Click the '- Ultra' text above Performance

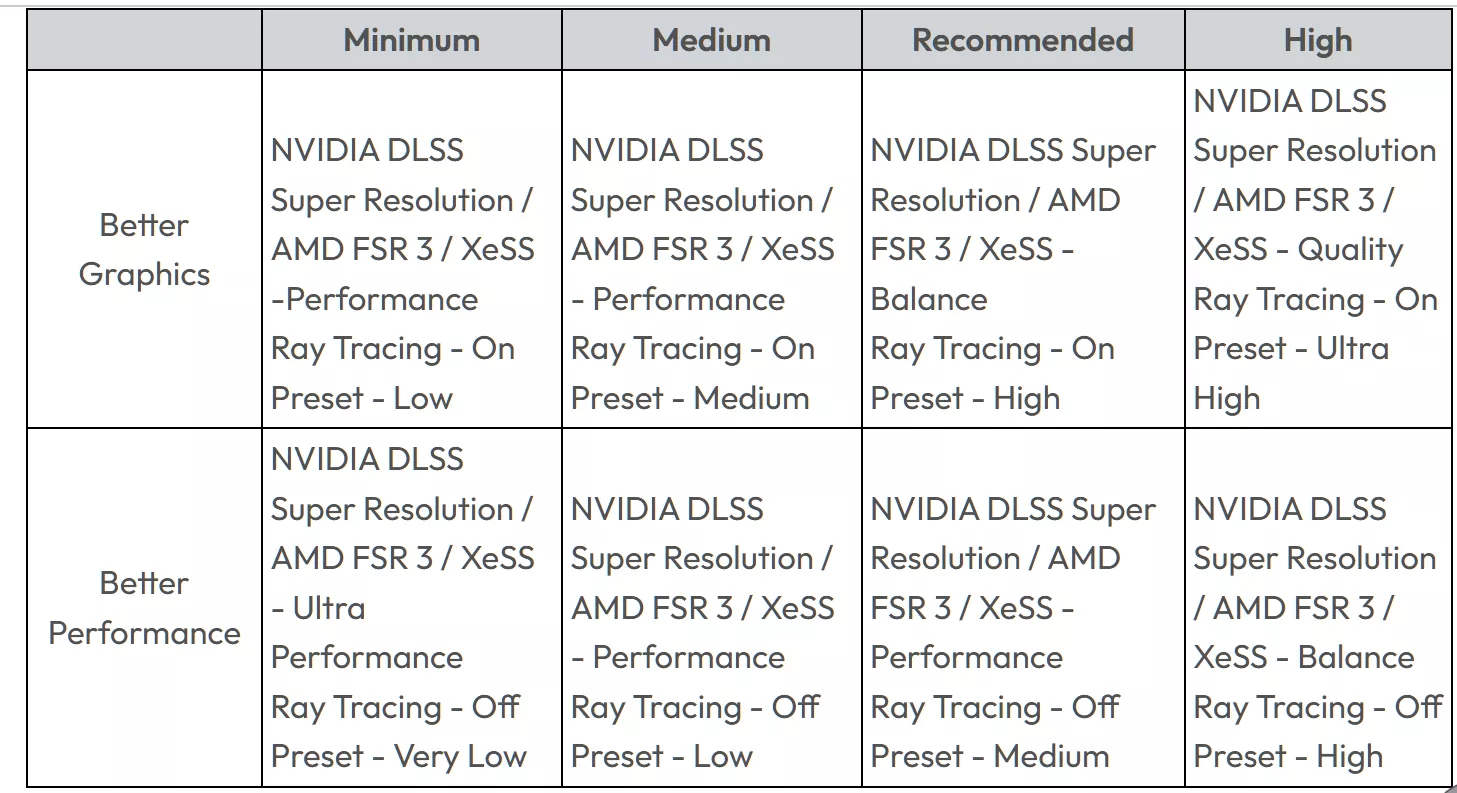318,608
